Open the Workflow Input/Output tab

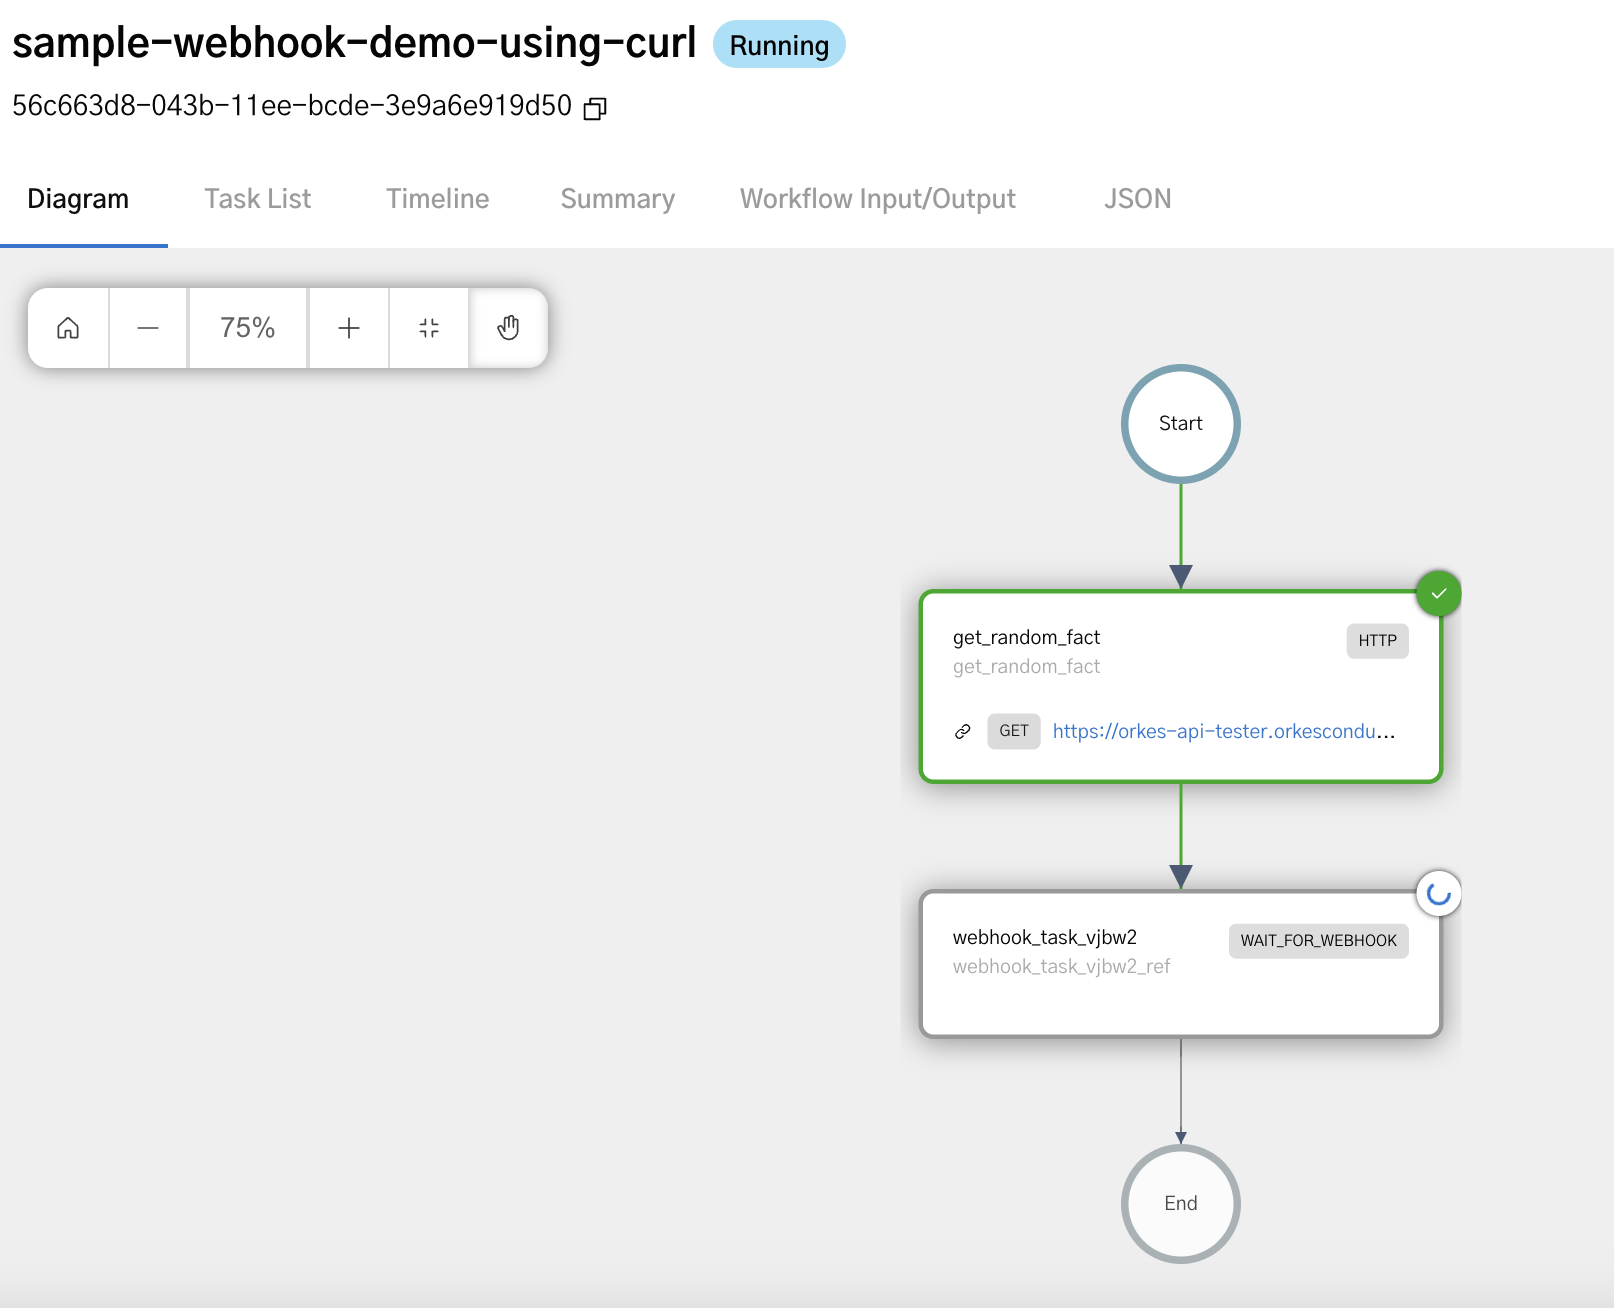877,199
